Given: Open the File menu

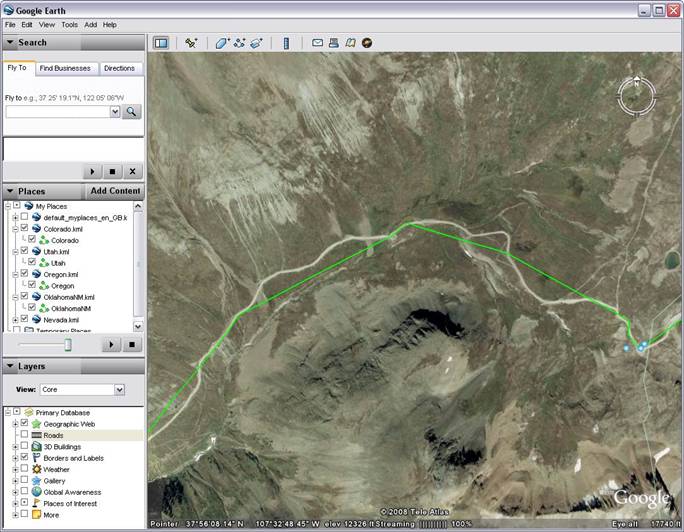Looking at the screenshot, I should [10, 25].
